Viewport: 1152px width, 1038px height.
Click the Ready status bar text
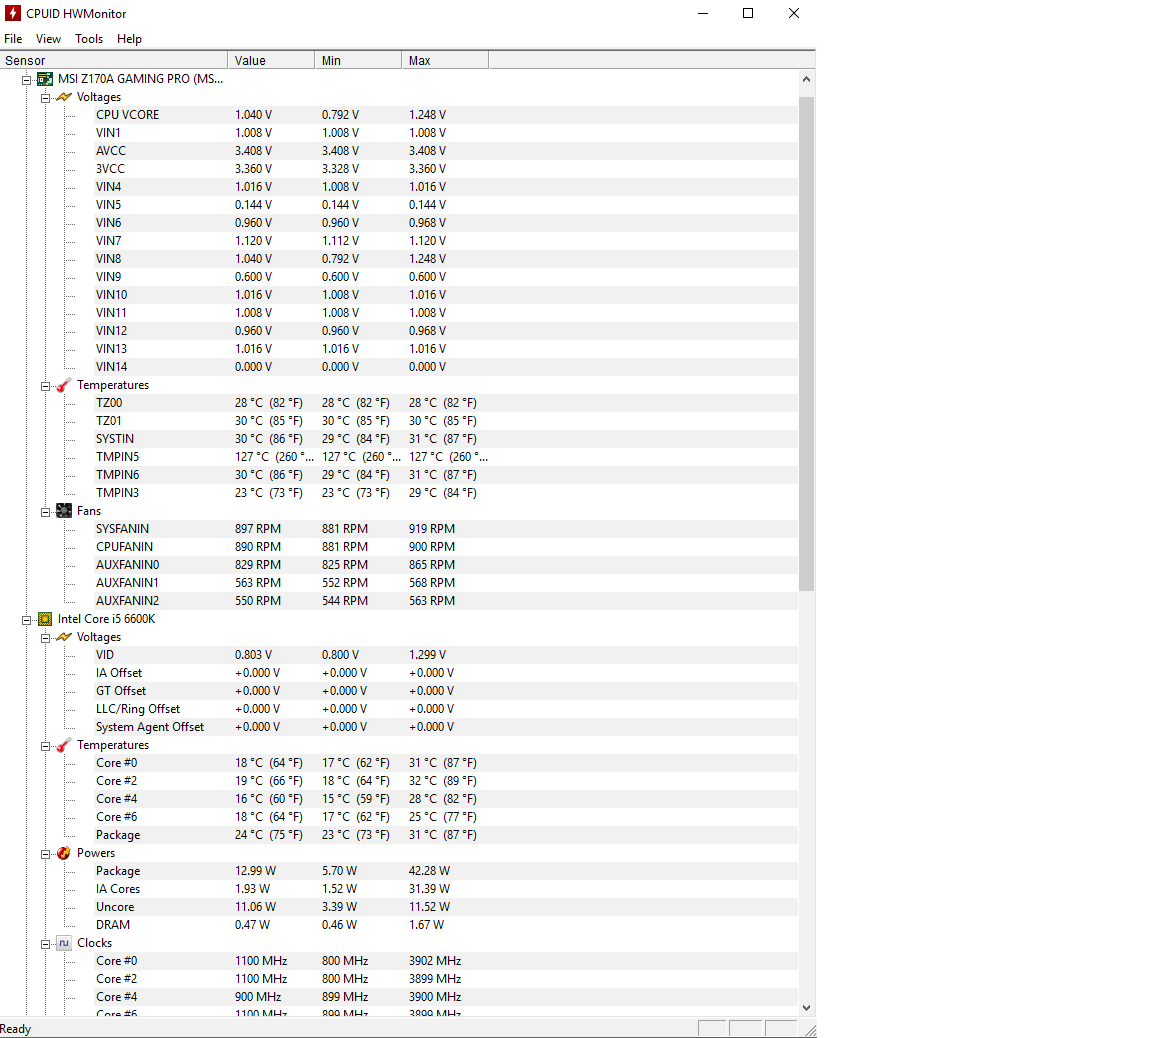[x=15, y=1028]
